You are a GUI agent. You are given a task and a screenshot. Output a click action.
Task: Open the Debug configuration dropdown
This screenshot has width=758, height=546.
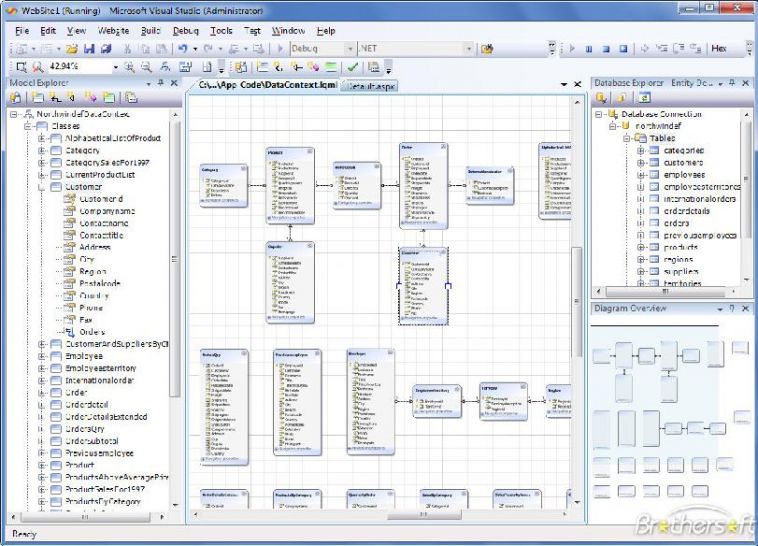click(348, 48)
